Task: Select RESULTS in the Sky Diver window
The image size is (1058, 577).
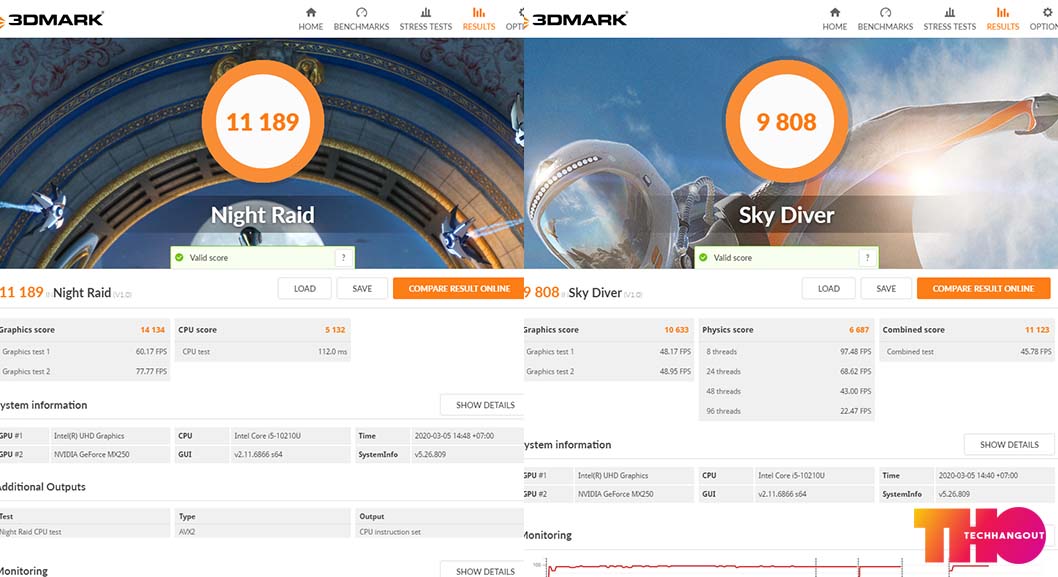Action: point(1003,19)
